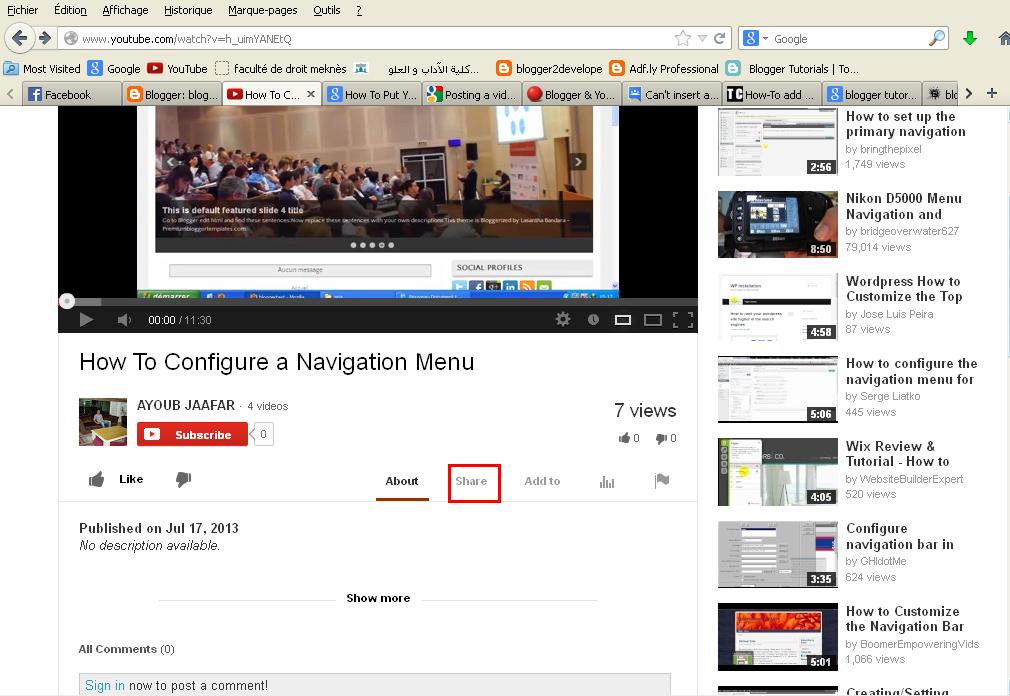Screen dimensions: 1010x696
Task: Expand description with Show more
Action: pyautogui.click(x=378, y=598)
